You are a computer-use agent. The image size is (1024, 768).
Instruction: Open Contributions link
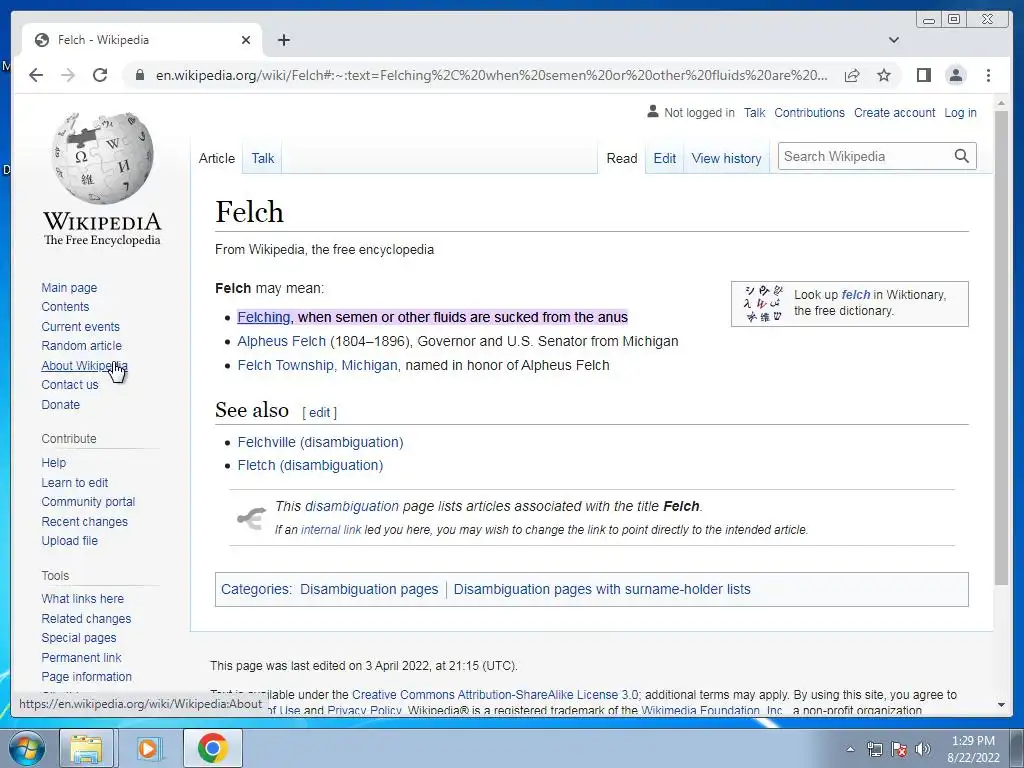pyautogui.click(x=810, y=112)
